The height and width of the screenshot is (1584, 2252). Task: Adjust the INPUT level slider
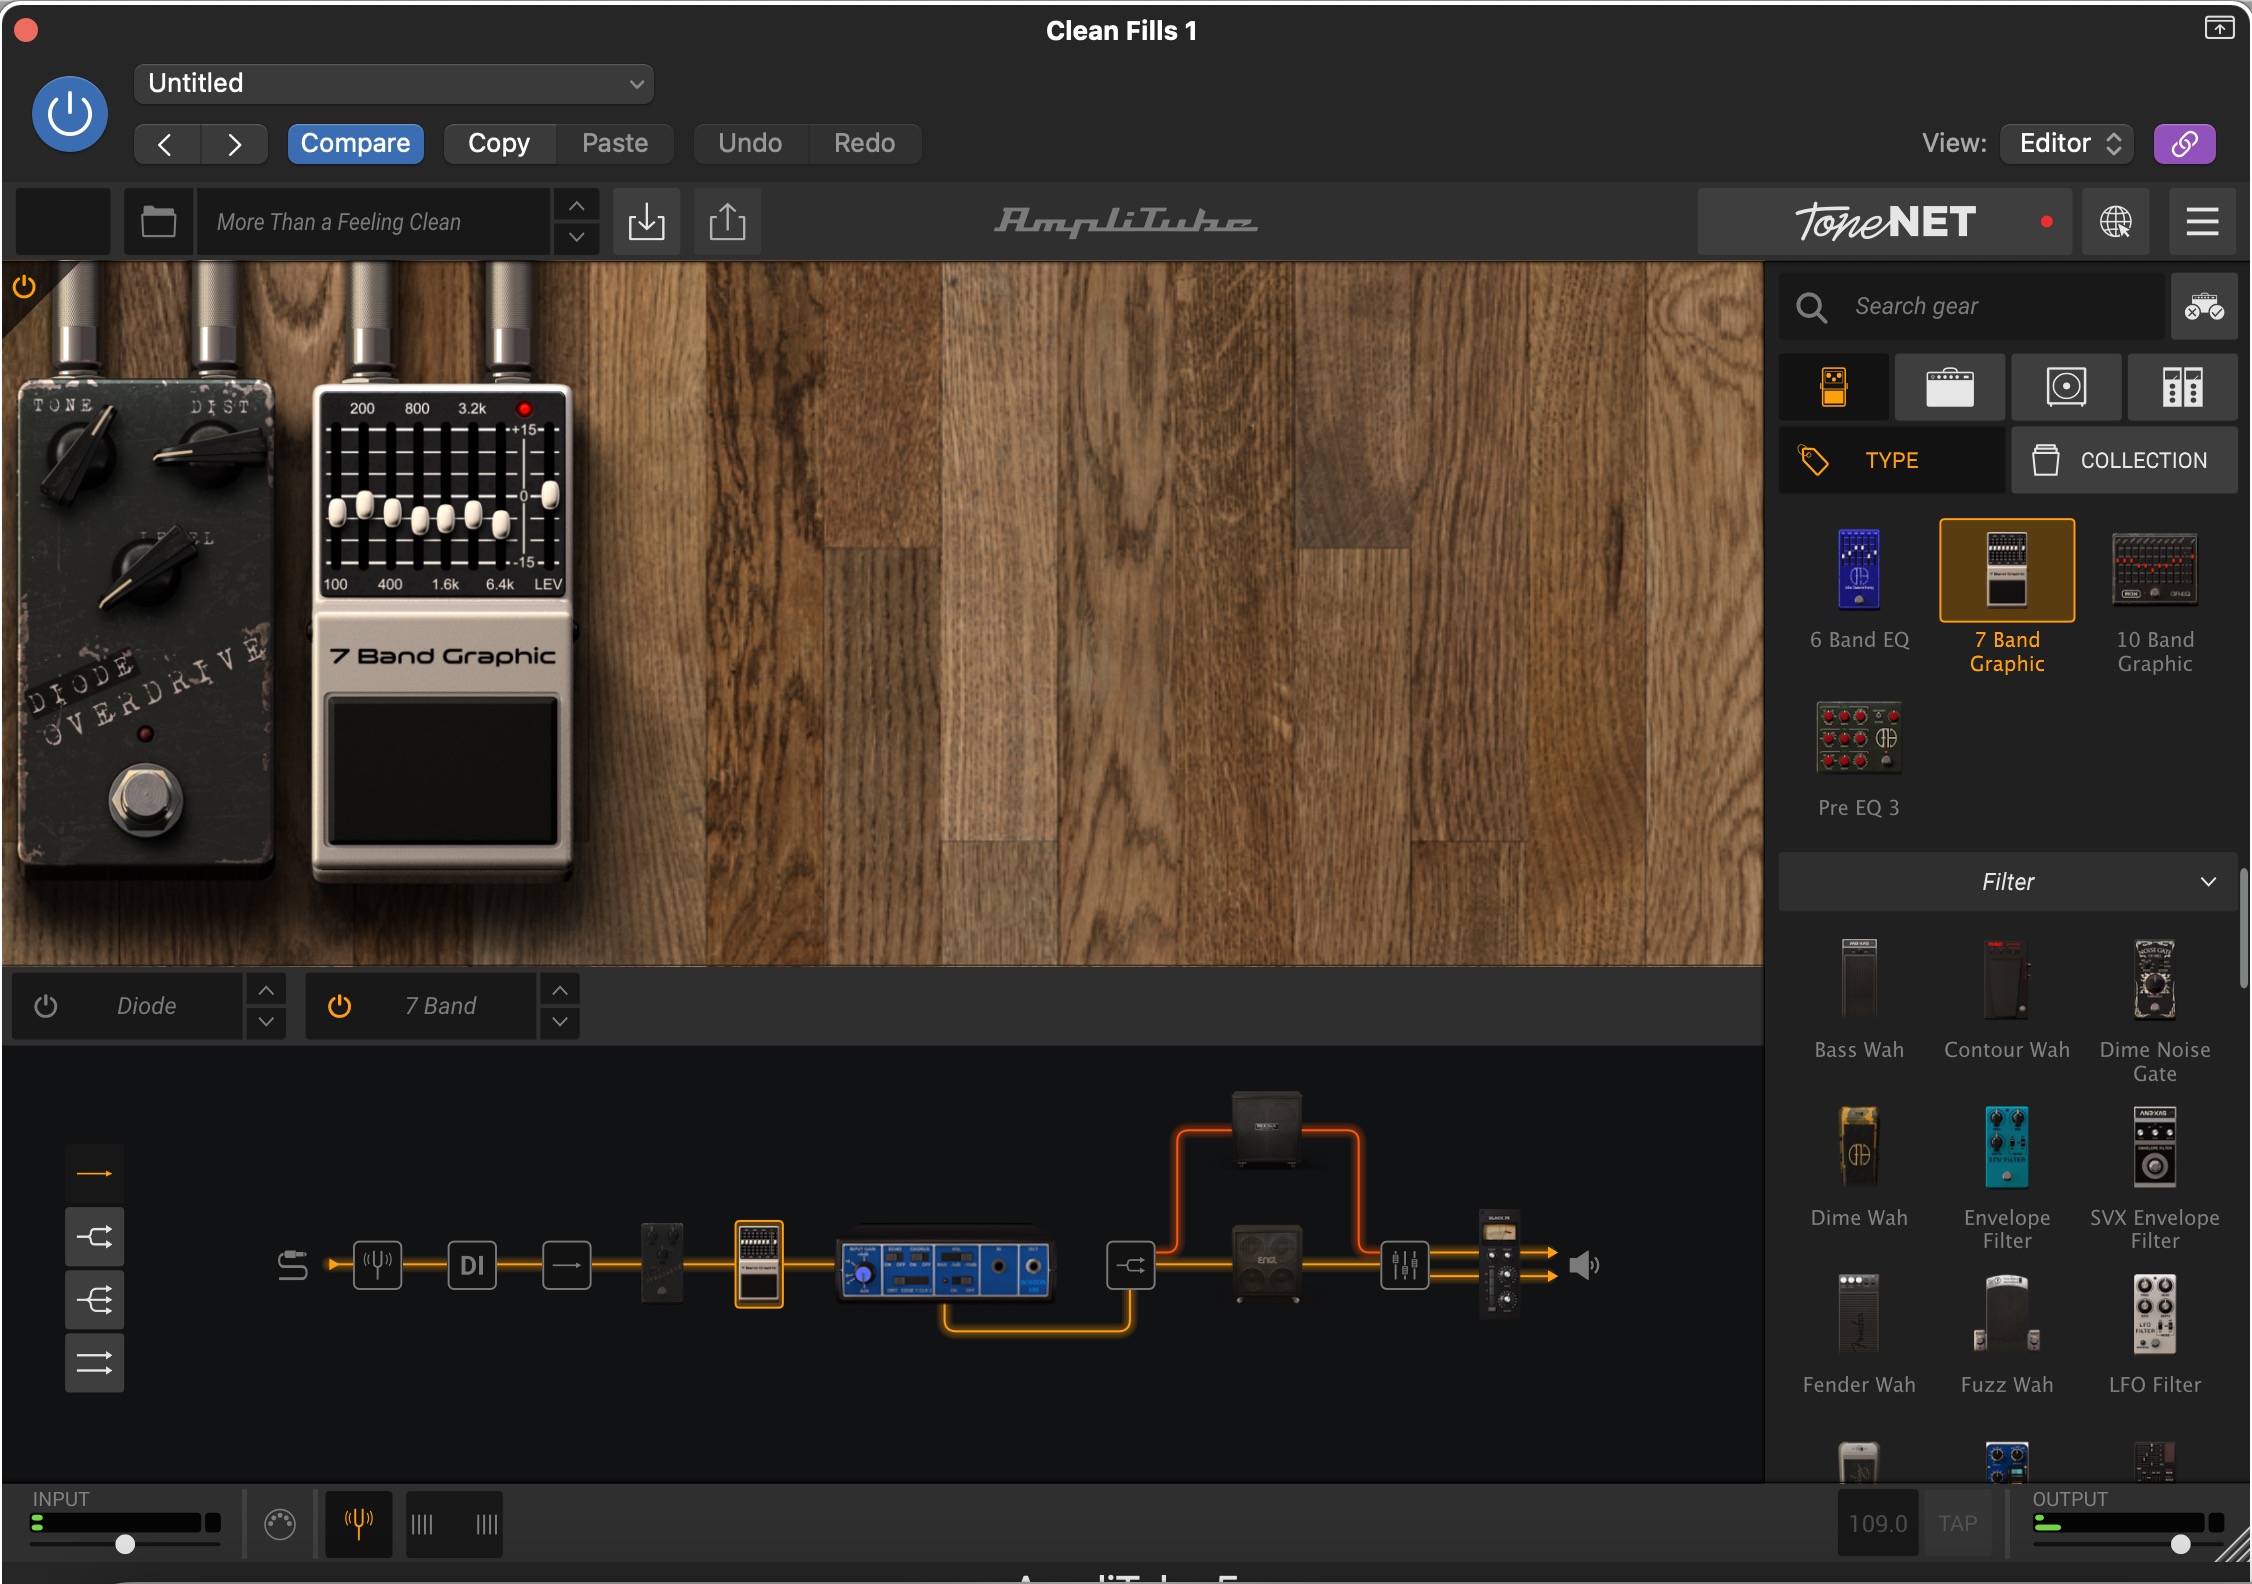click(x=125, y=1543)
